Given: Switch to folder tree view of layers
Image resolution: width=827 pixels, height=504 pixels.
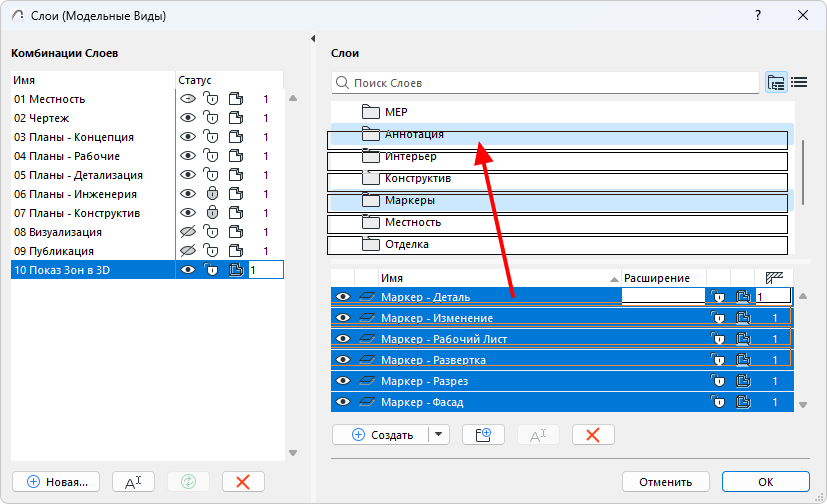Looking at the screenshot, I should click(x=776, y=83).
